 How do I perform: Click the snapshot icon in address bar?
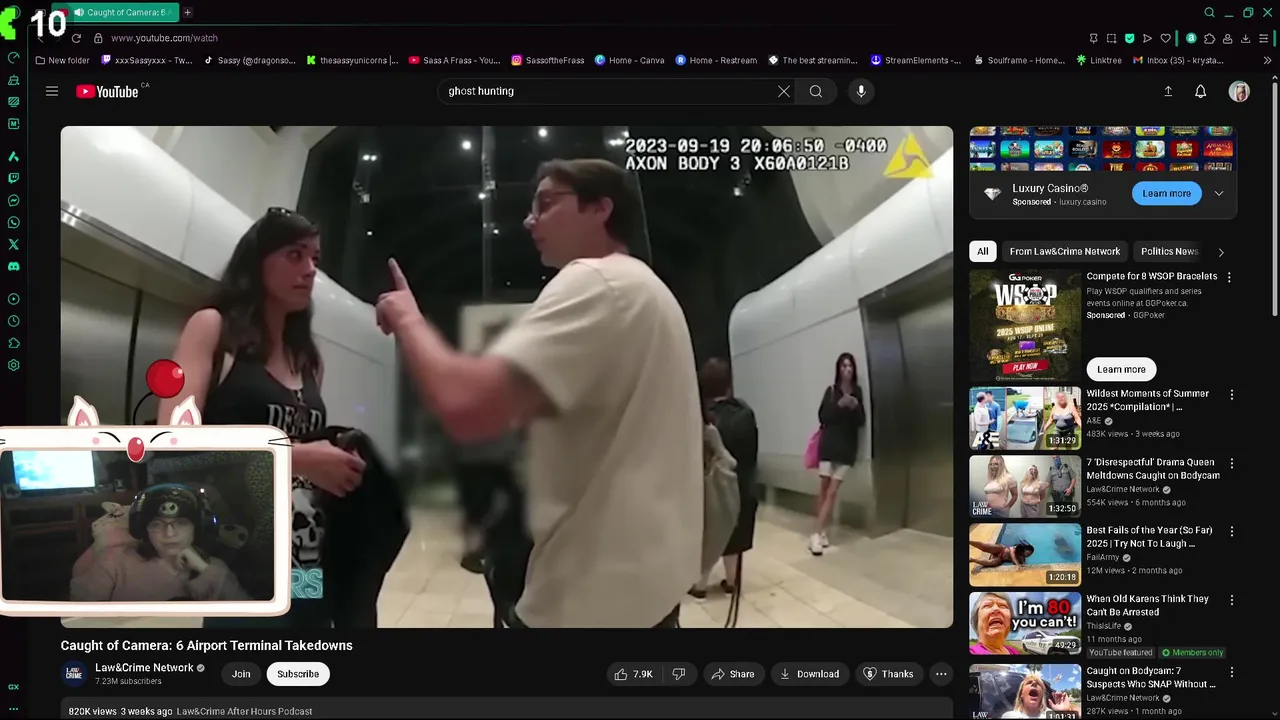1111,38
